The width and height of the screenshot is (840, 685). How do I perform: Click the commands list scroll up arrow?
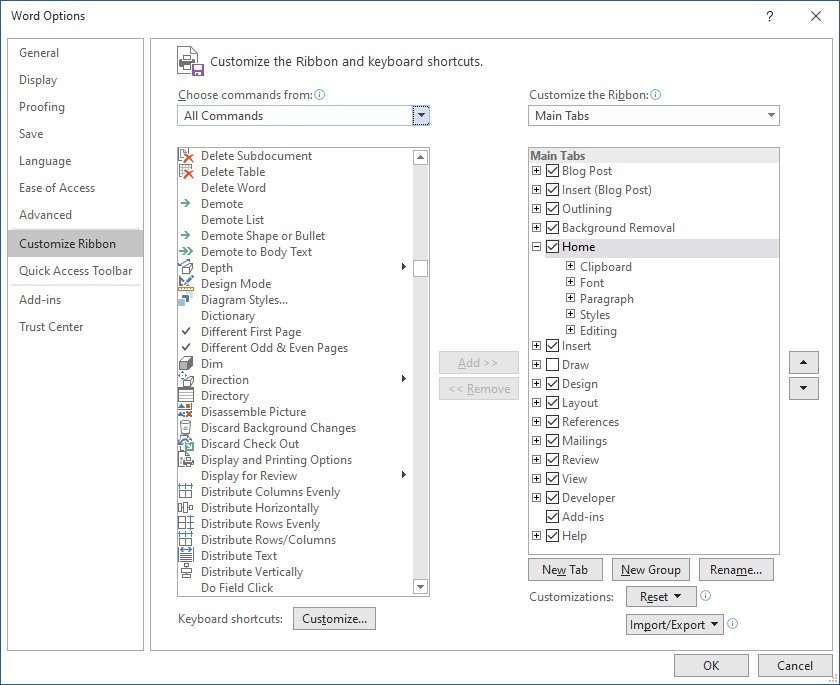(421, 157)
